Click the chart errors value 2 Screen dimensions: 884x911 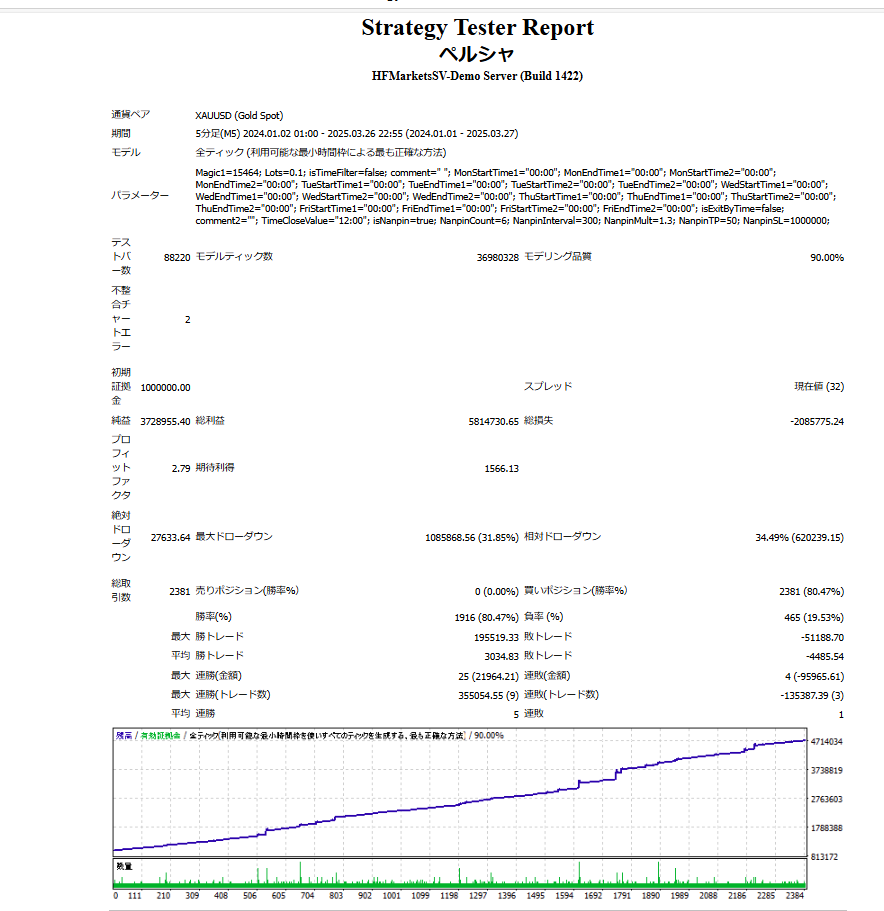(x=188, y=320)
